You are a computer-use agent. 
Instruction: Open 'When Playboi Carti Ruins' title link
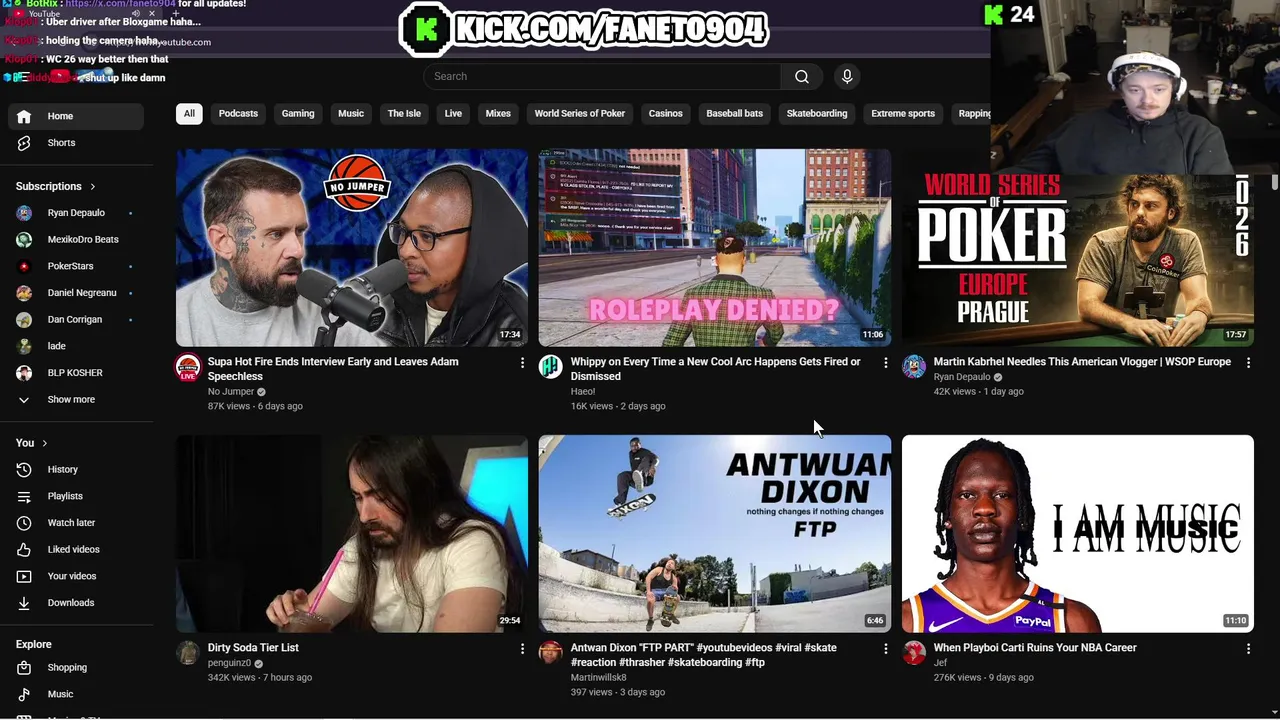[1035, 648]
